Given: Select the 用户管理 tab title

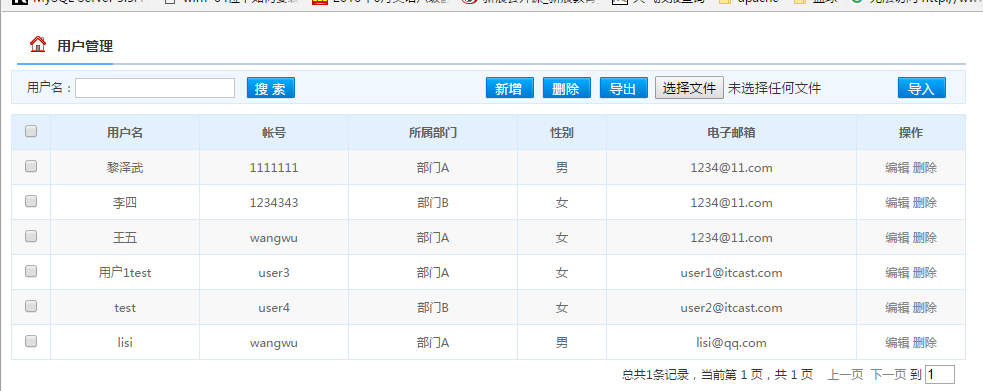Looking at the screenshot, I should 85,46.
